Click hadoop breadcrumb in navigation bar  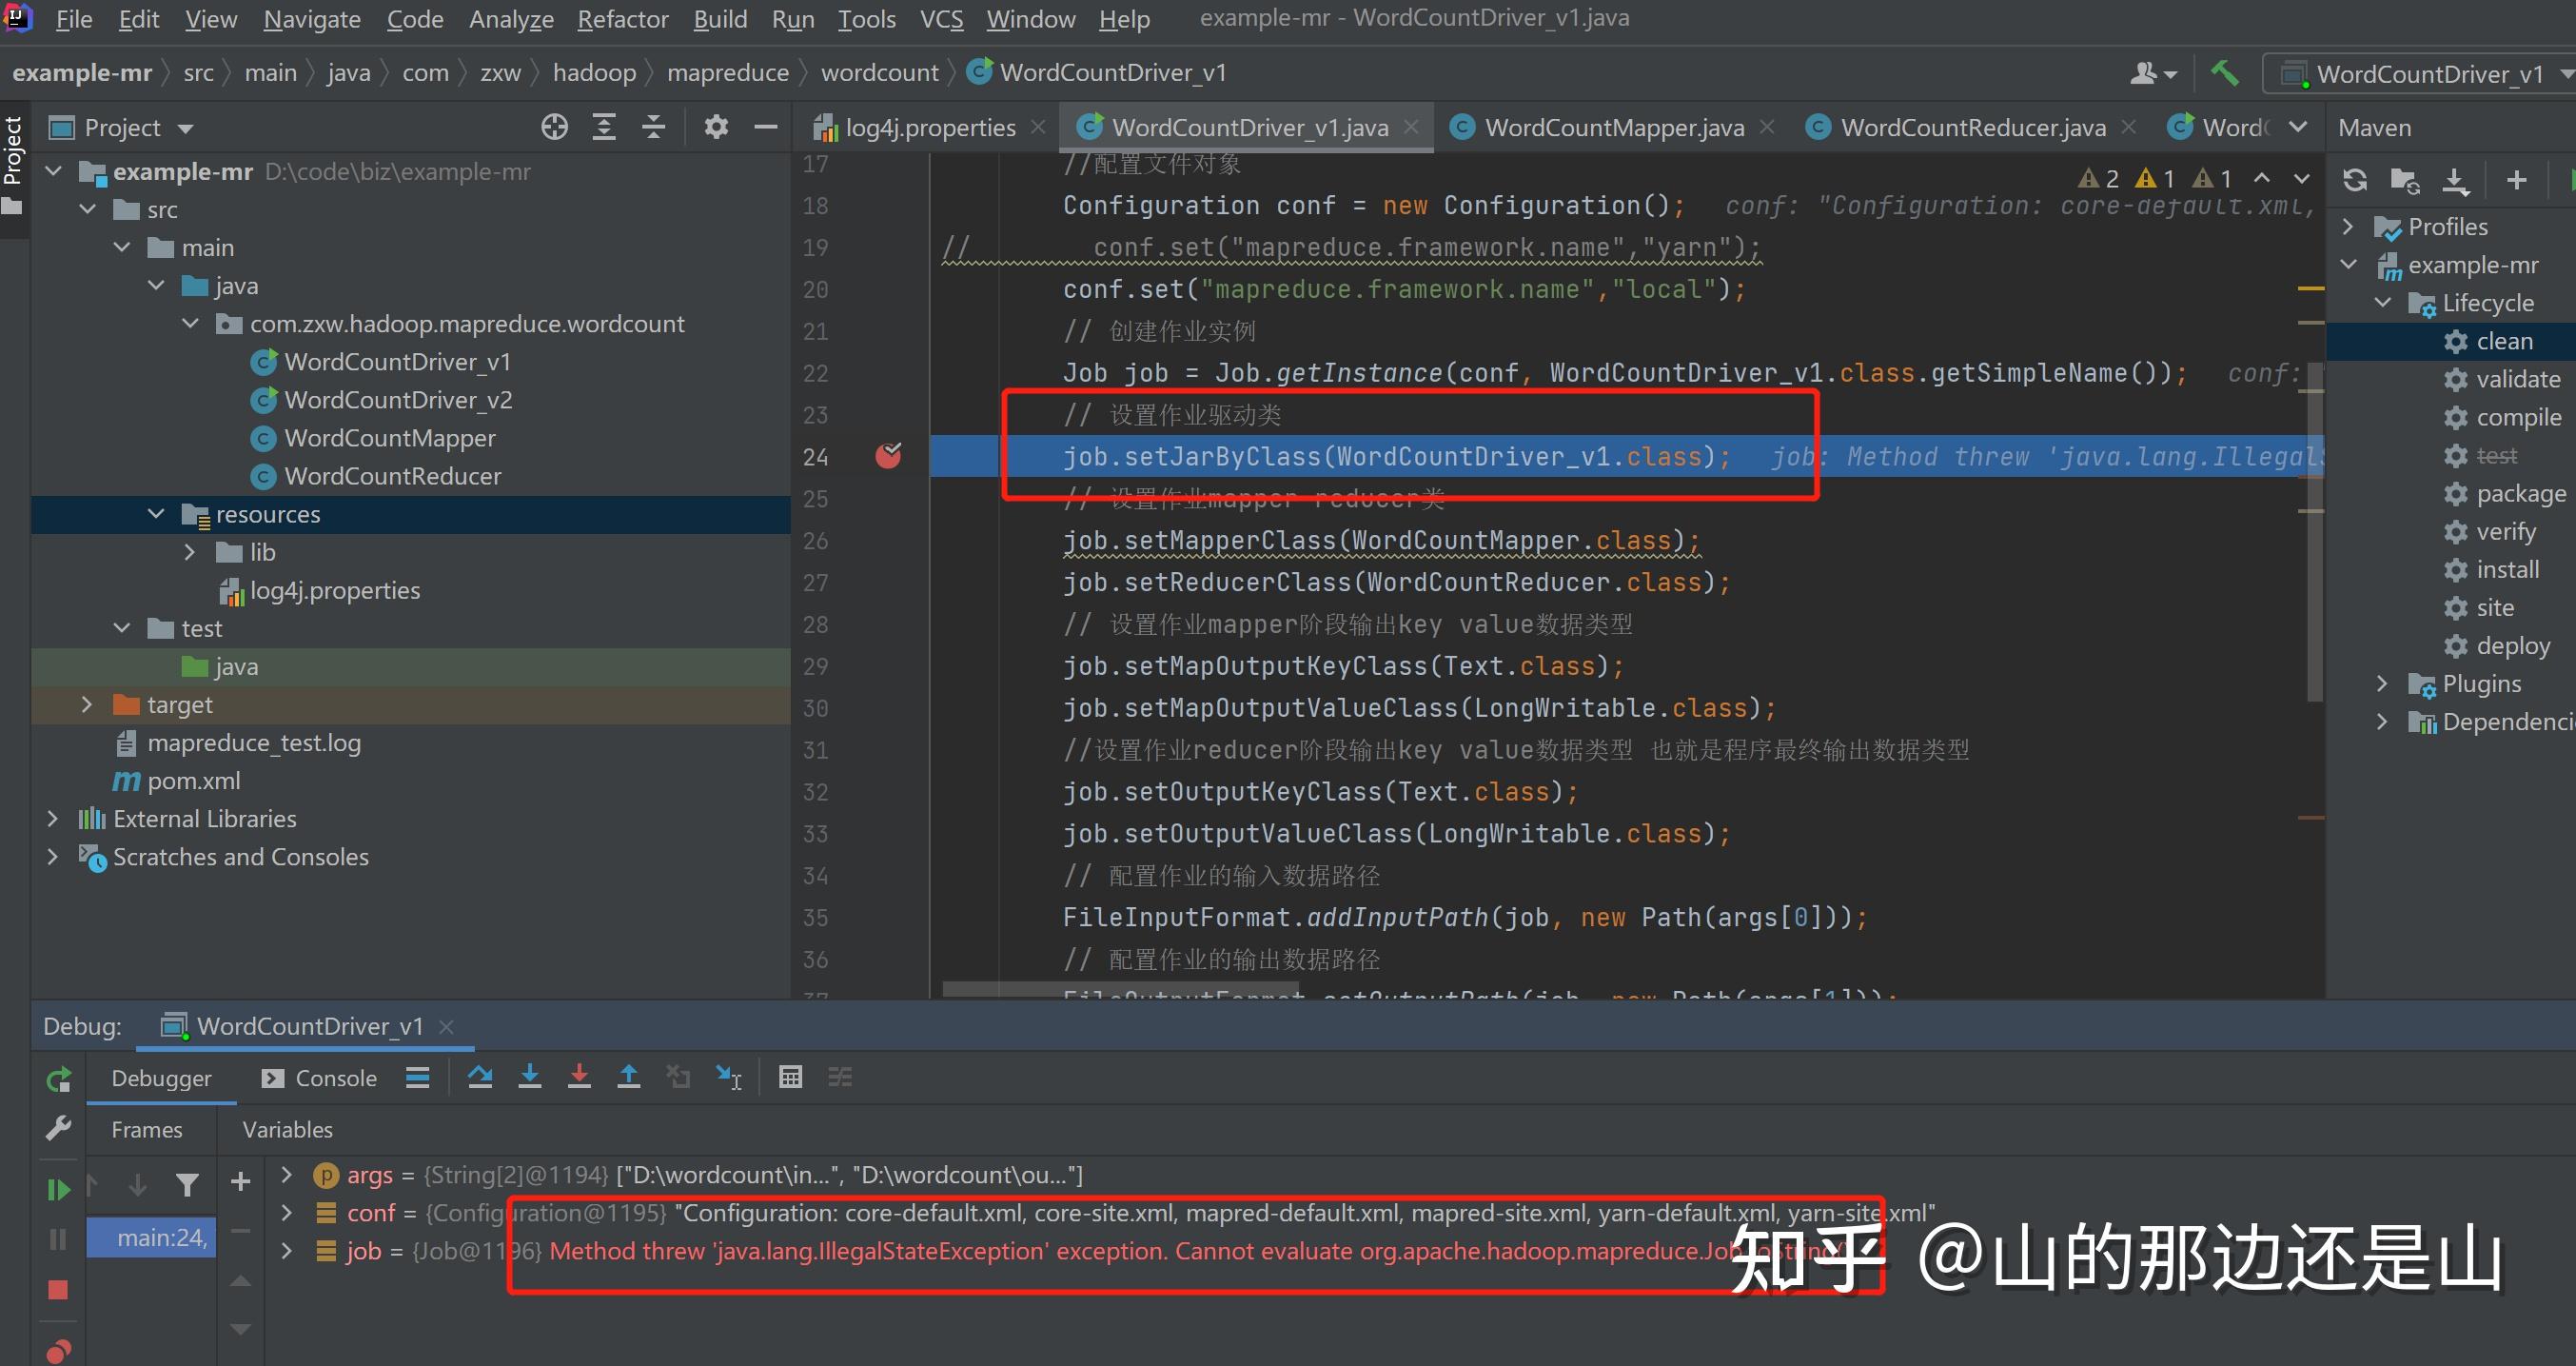[x=594, y=73]
